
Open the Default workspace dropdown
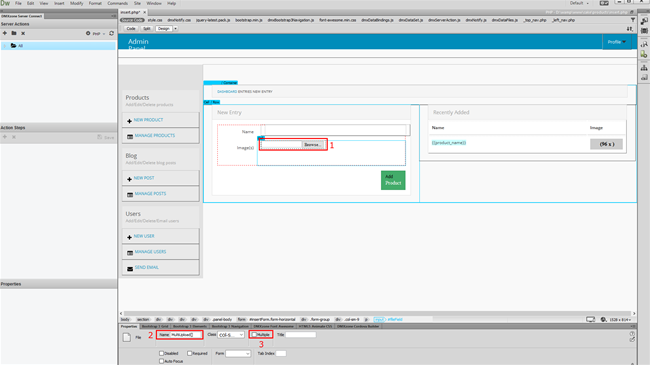tap(579, 3)
